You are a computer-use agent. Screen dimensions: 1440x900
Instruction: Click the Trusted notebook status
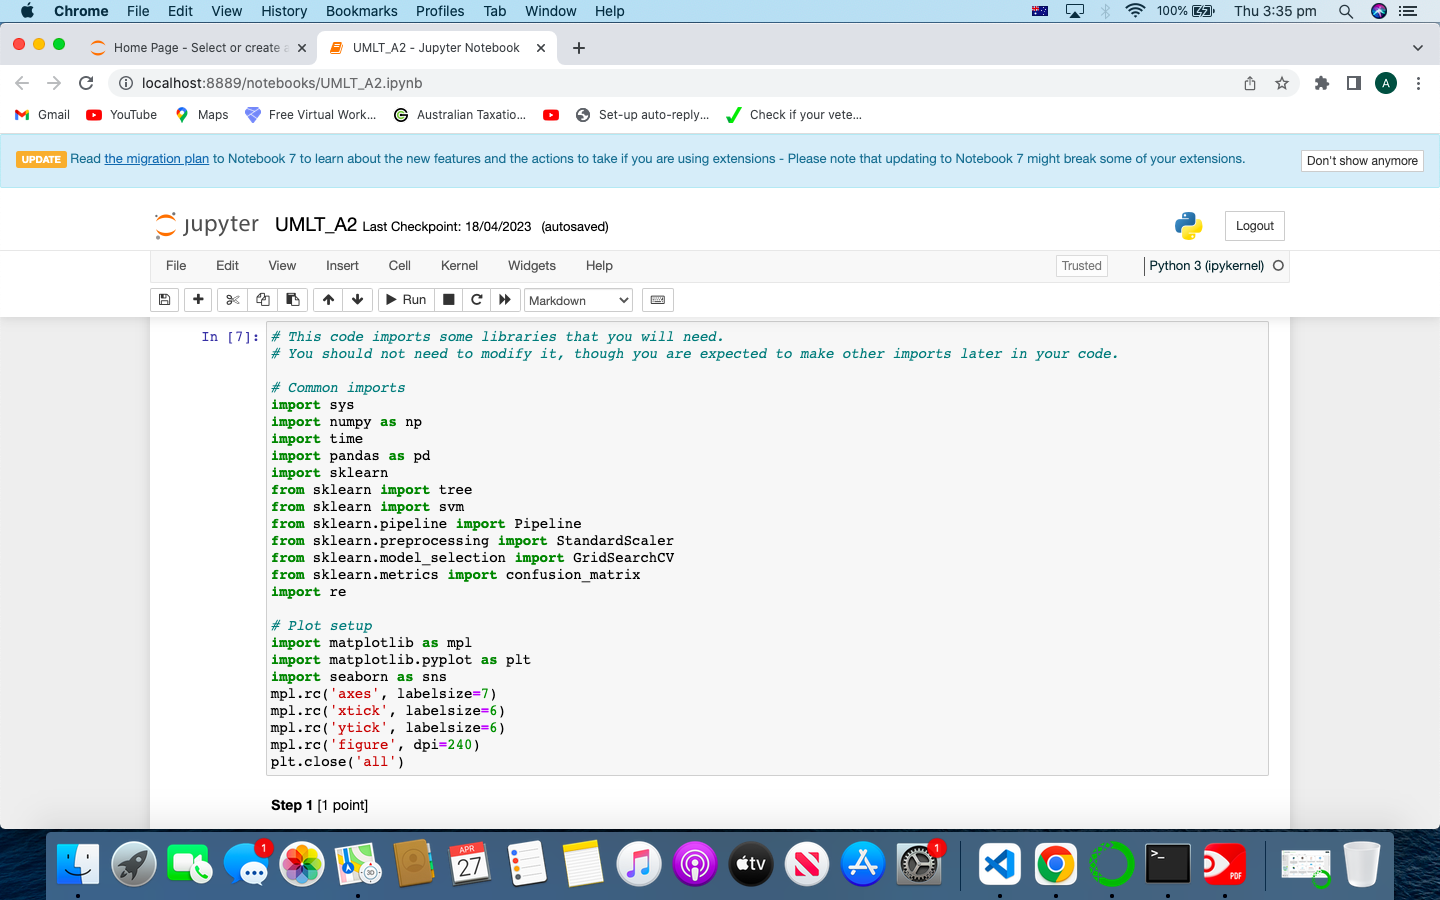click(1081, 266)
